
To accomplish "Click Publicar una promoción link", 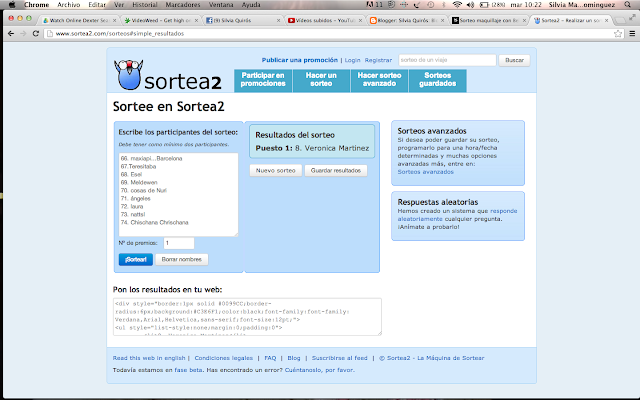I will click(x=300, y=60).
